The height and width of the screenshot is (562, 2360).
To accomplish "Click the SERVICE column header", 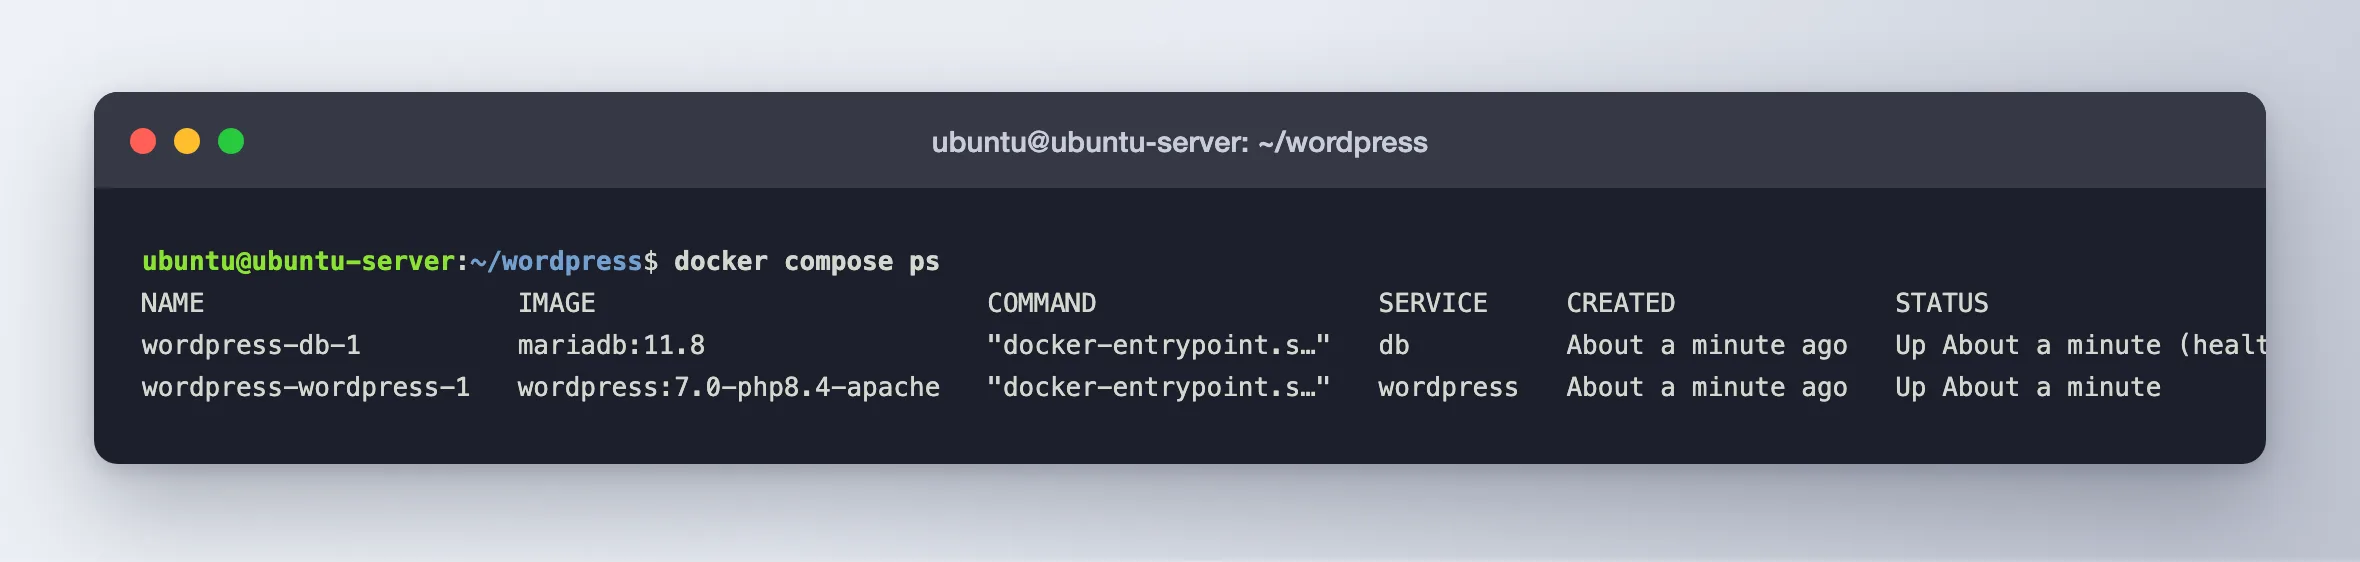I will [1432, 303].
